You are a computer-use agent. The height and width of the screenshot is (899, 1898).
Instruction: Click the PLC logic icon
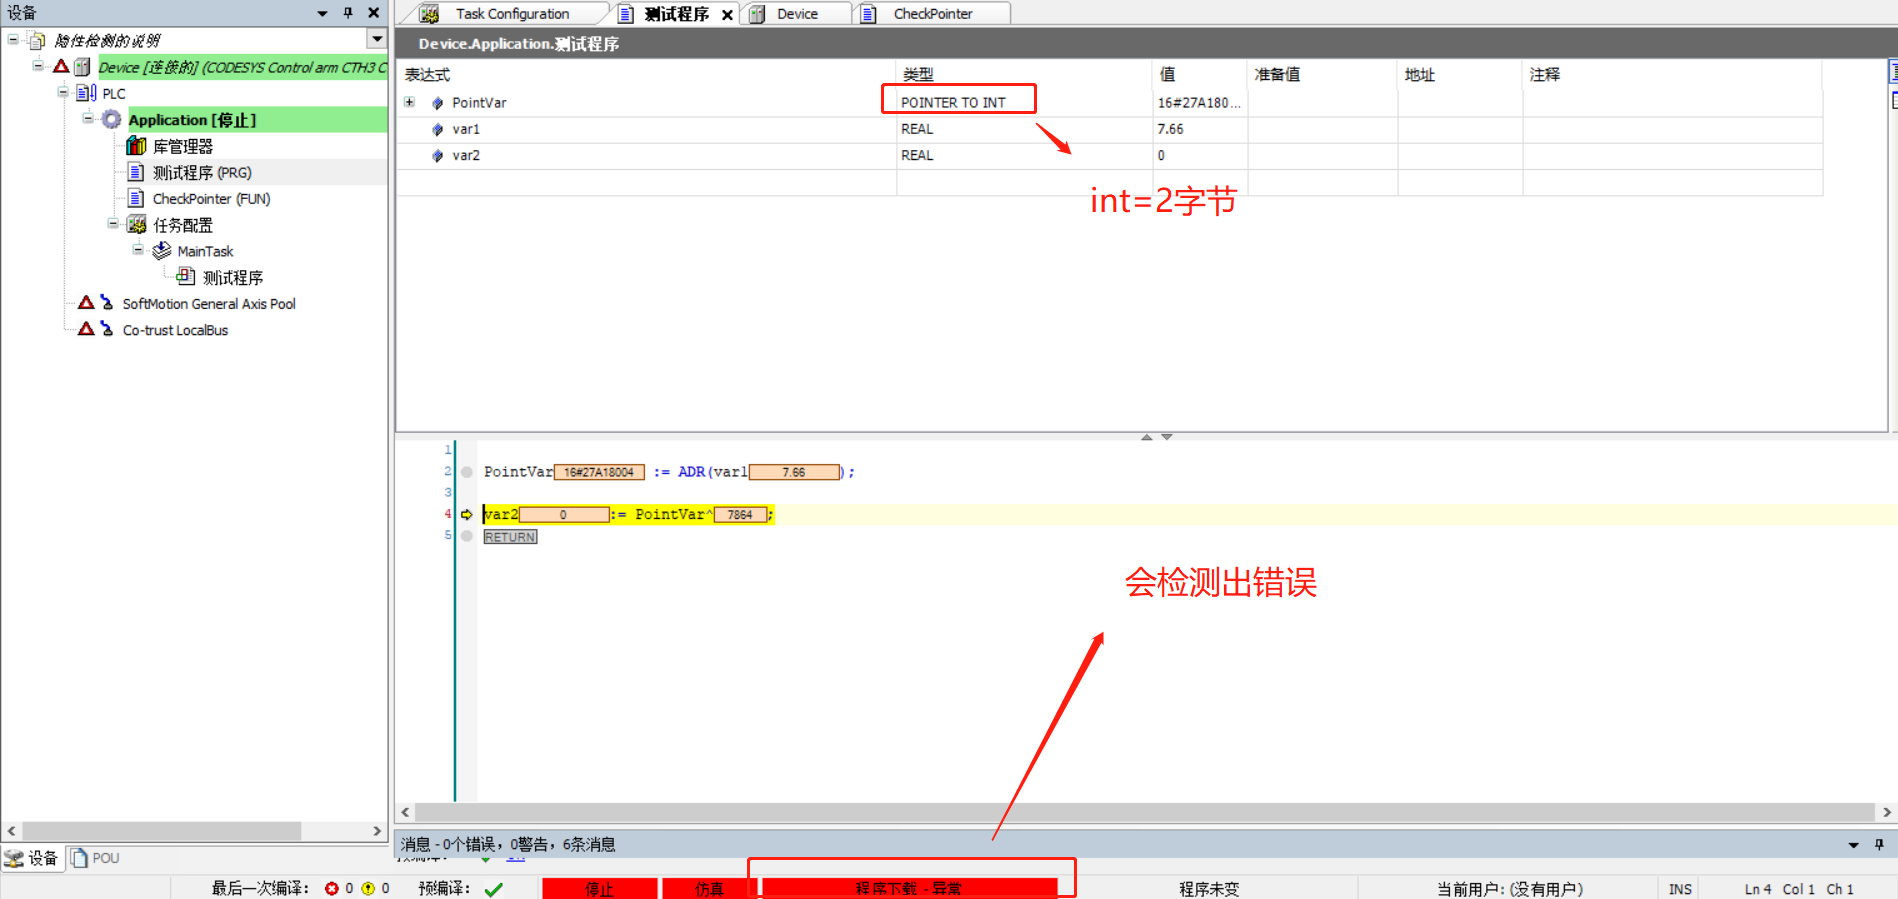(87, 93)
